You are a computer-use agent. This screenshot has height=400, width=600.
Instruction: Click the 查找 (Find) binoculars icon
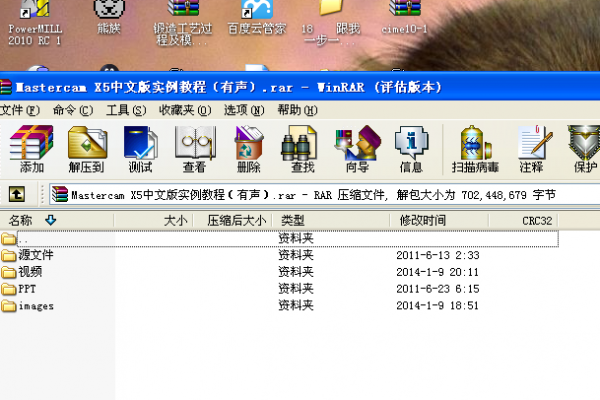tap(302, 149)
